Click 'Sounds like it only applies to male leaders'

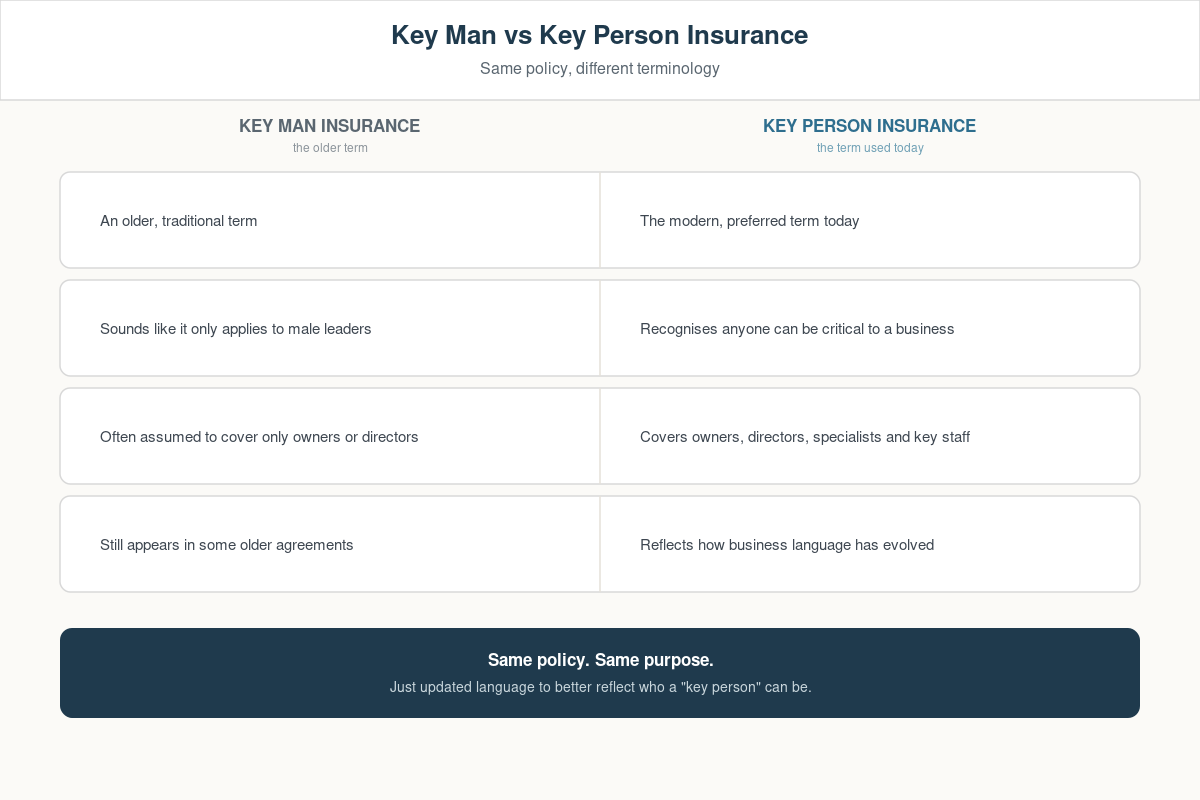point(236,329)
